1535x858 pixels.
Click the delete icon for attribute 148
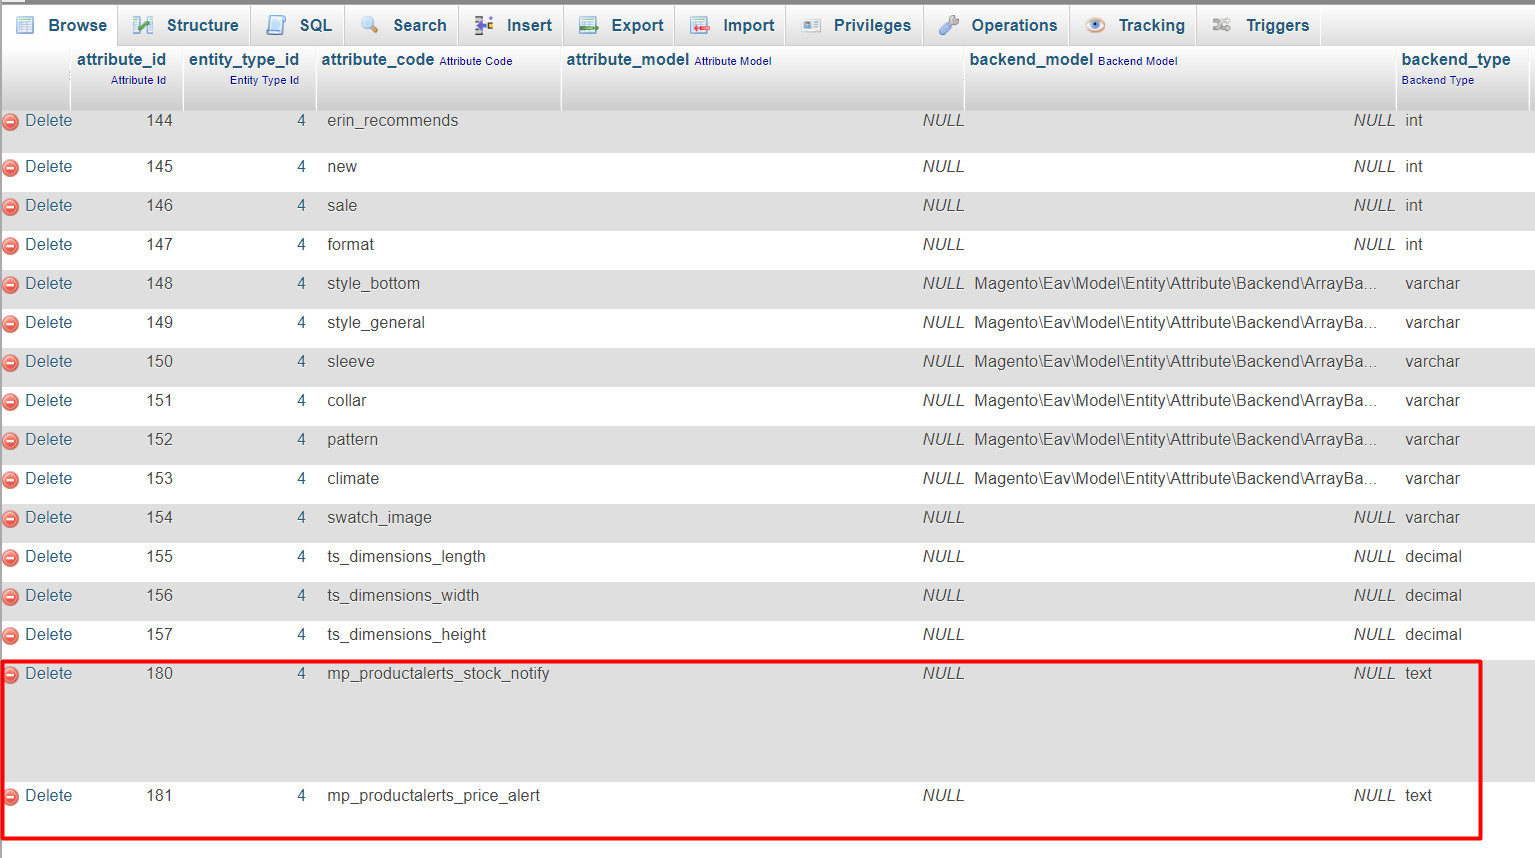pyautogui.click(x=11, y=285)
